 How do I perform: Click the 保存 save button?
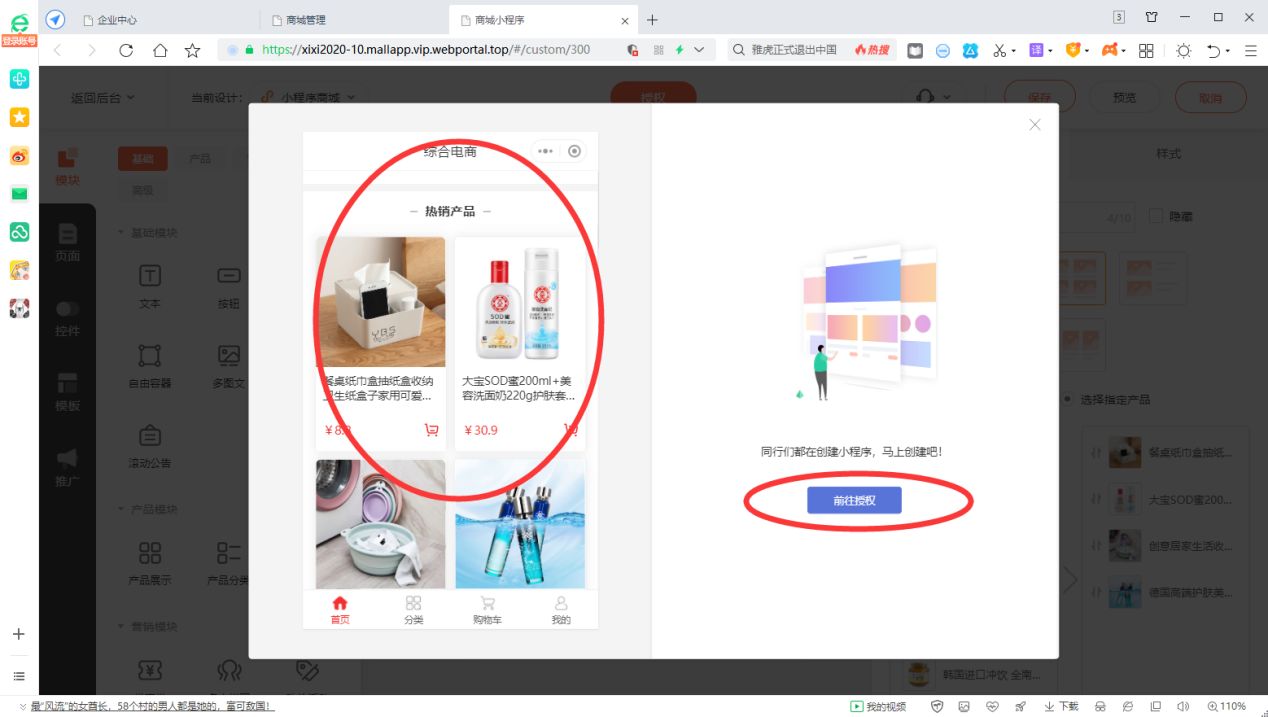pyautogui.click(x=1040, y=97)
